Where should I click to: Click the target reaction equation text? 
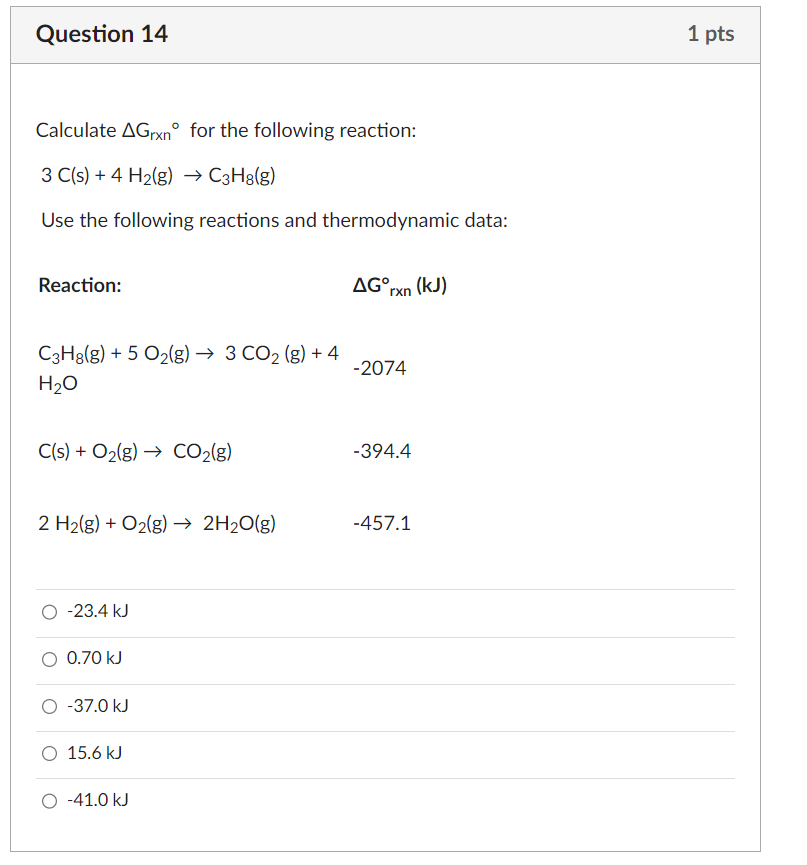[157, 175]
